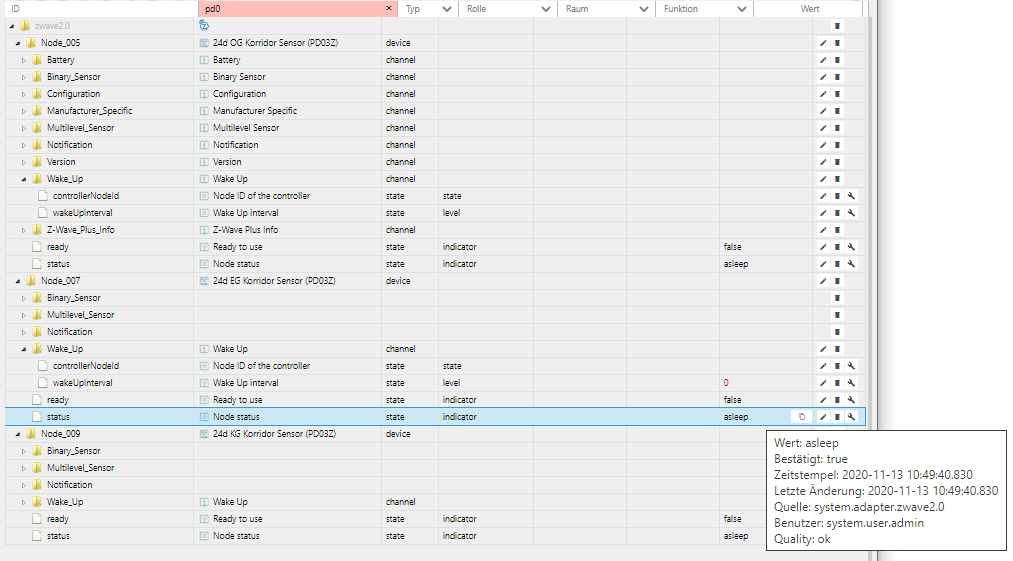Expand Multilevel_Sensor folder under Node_007
Viewport: 1013px width, 561px height.
point(24,315)
